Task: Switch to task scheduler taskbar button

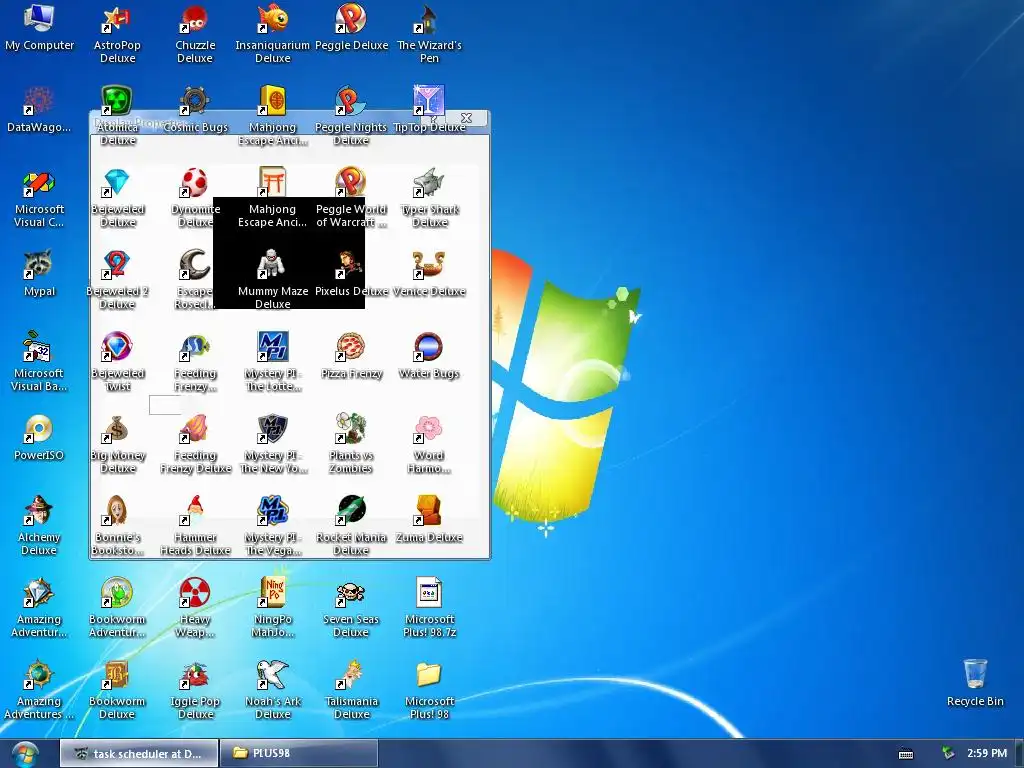Action: (139, 753)
